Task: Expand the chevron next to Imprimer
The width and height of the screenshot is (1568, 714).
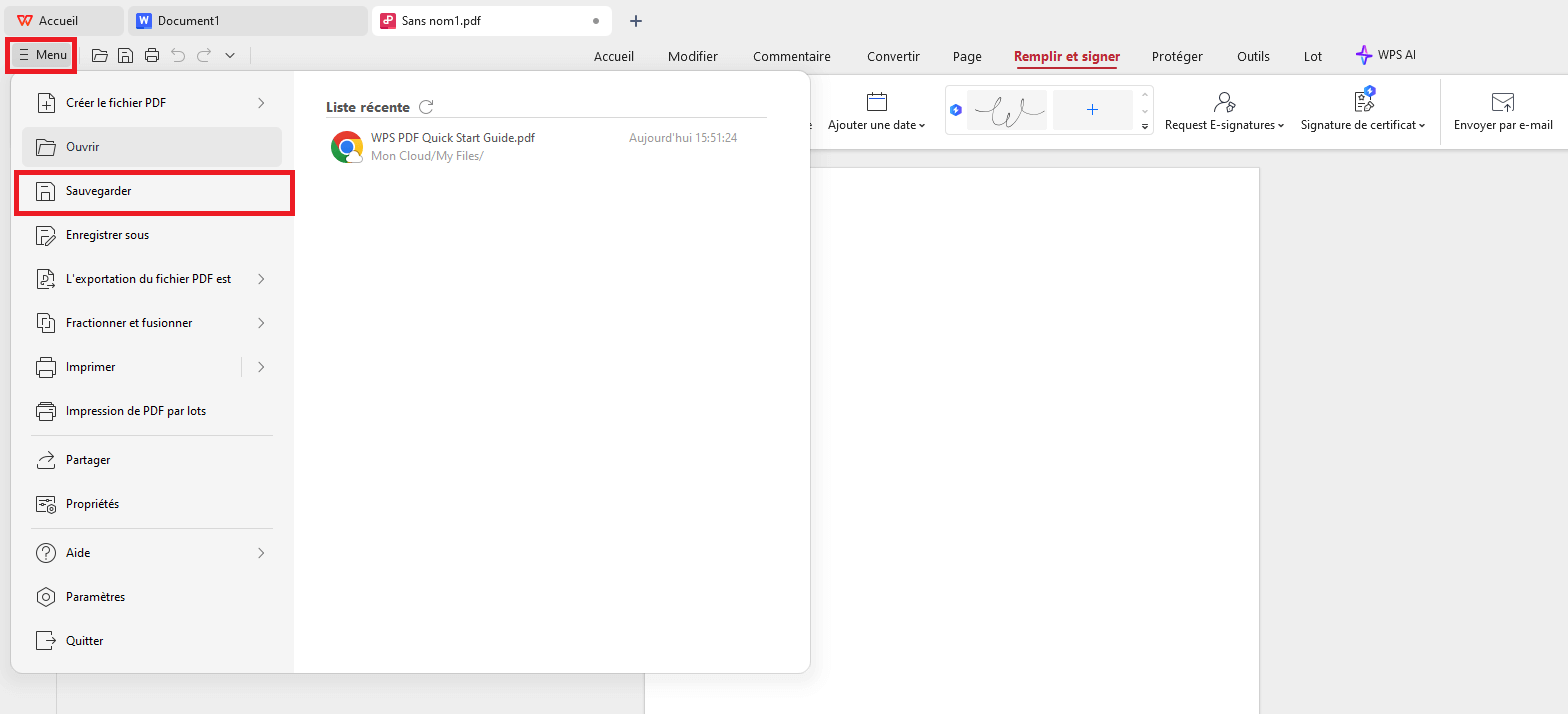Action: [x=261, y=367]
